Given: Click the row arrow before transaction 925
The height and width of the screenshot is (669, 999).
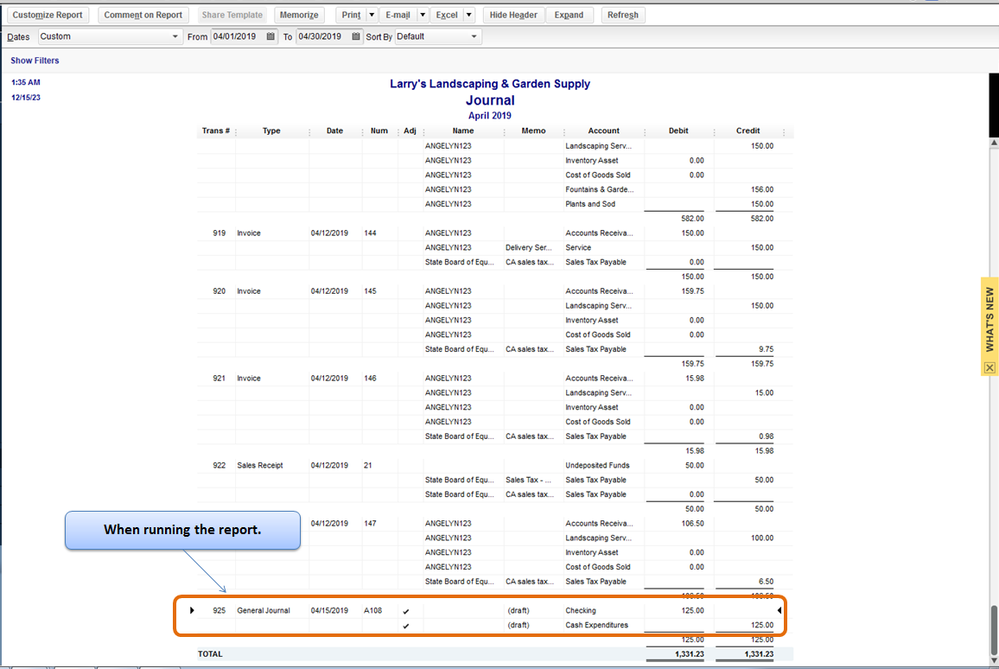Looking at the screenshot, I should point(192,610).
